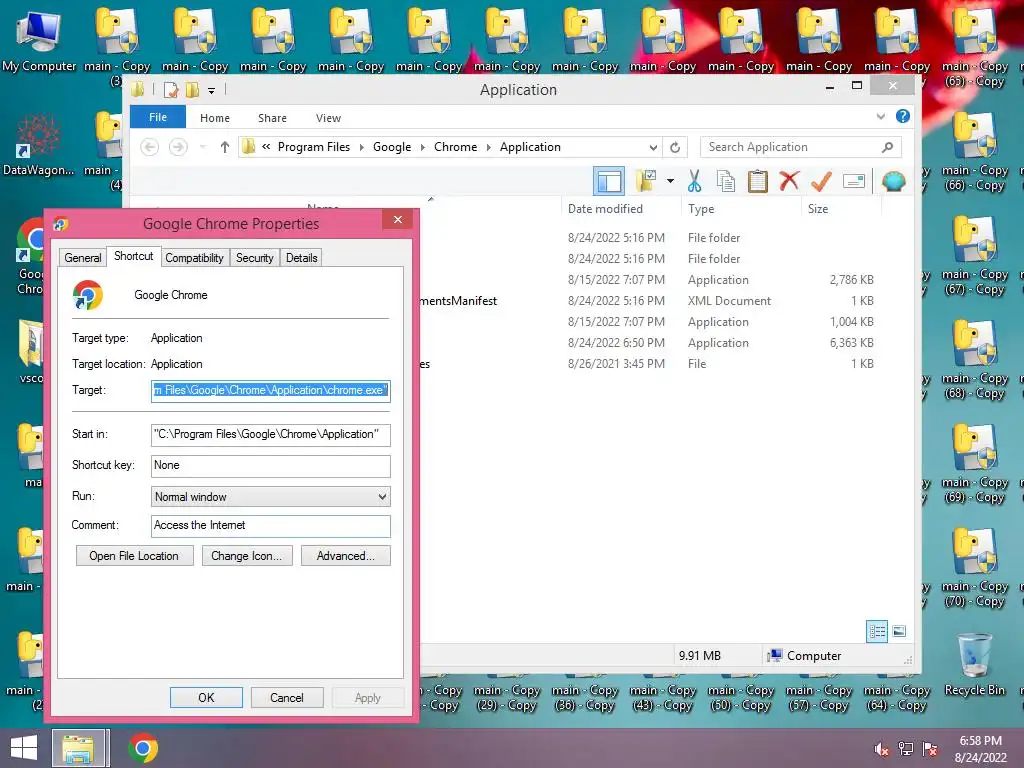The height and width of the screenshot is (768, 1024).
Task: Open Explorer help via question mark icon
Action: (903, 116)
